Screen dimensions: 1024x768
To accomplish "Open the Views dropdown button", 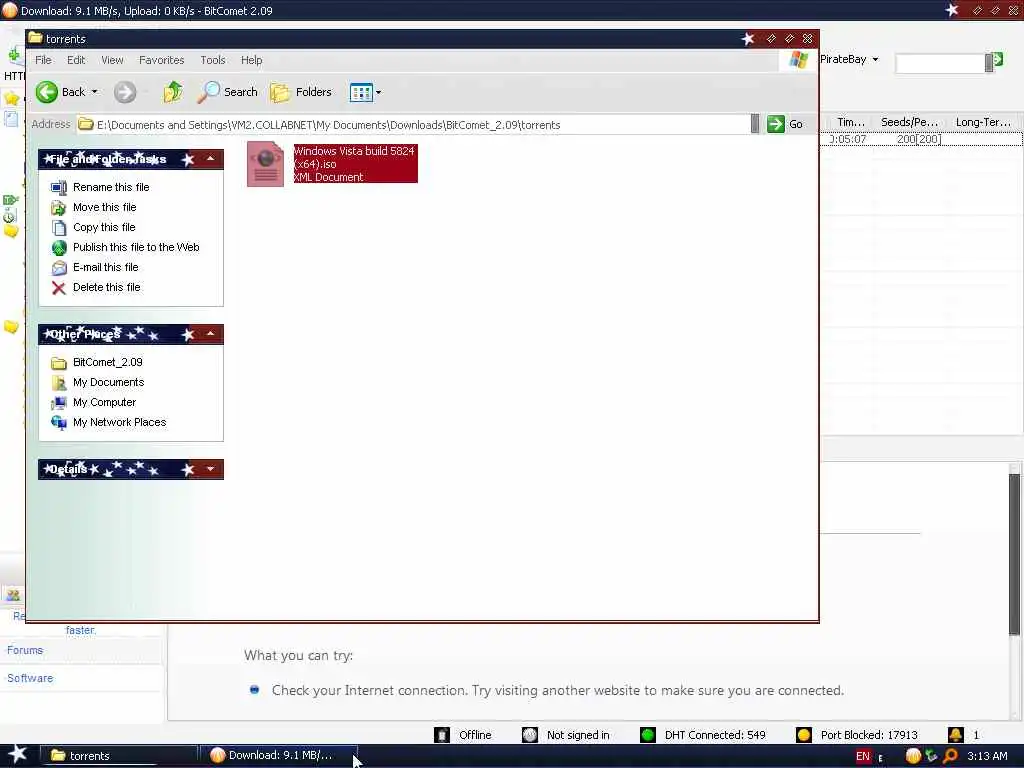I will (x=366, y=92).
